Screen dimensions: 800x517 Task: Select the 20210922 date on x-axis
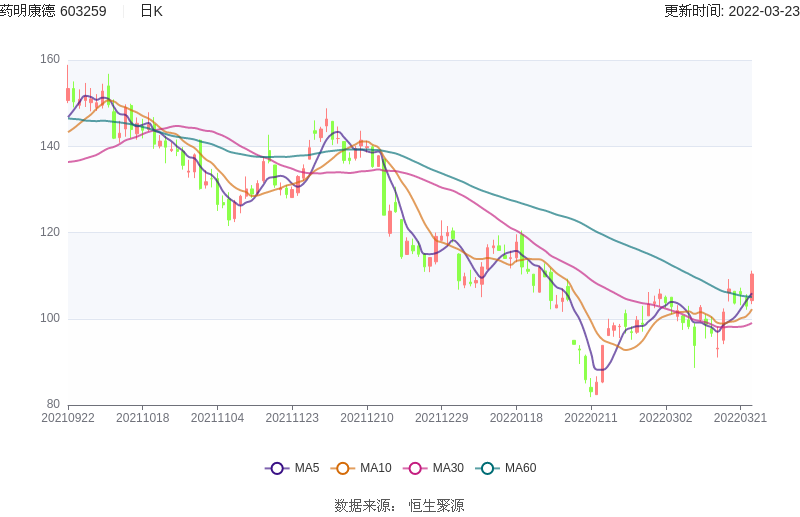point(68,418)
